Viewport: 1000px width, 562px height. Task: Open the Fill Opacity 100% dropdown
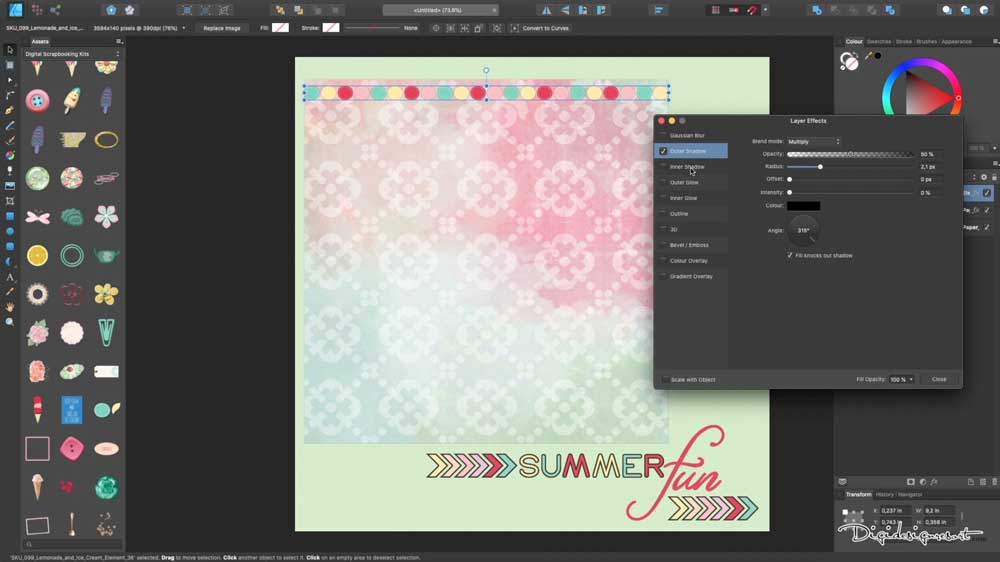pyautogui.click(x=902, y=380)
